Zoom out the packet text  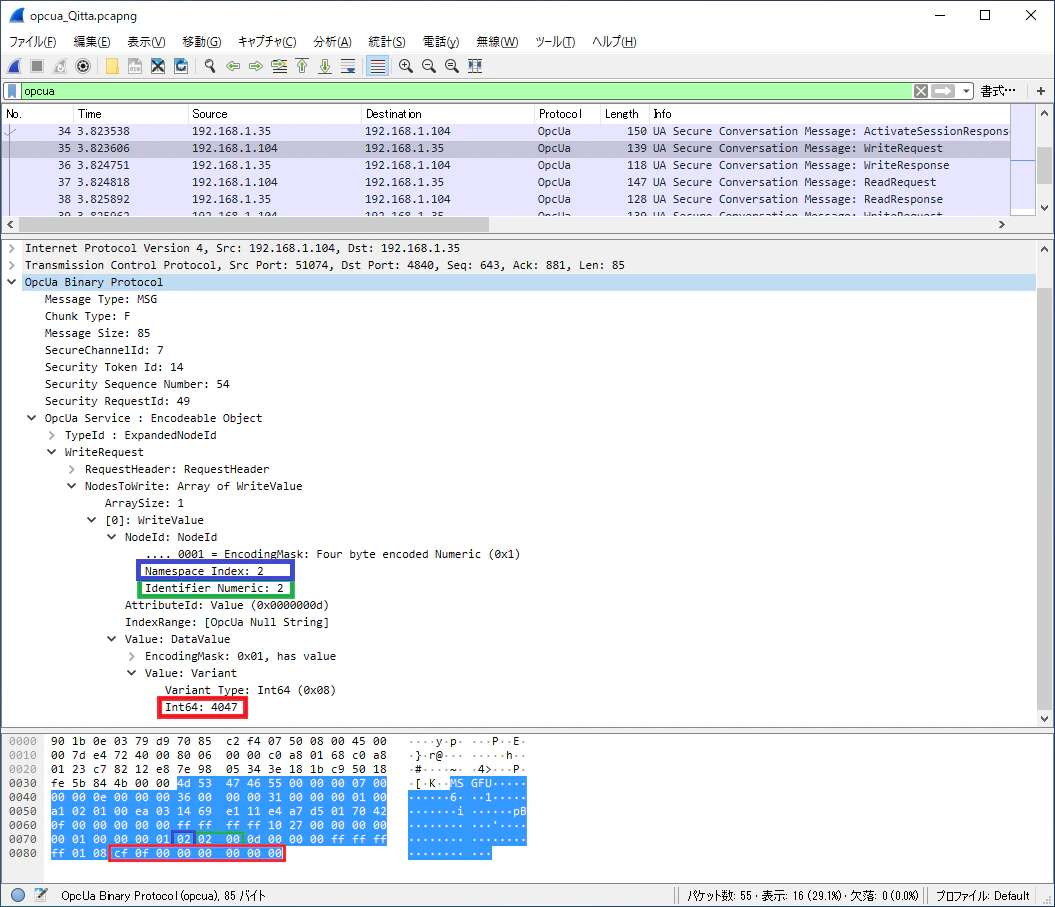click(429, 66)
